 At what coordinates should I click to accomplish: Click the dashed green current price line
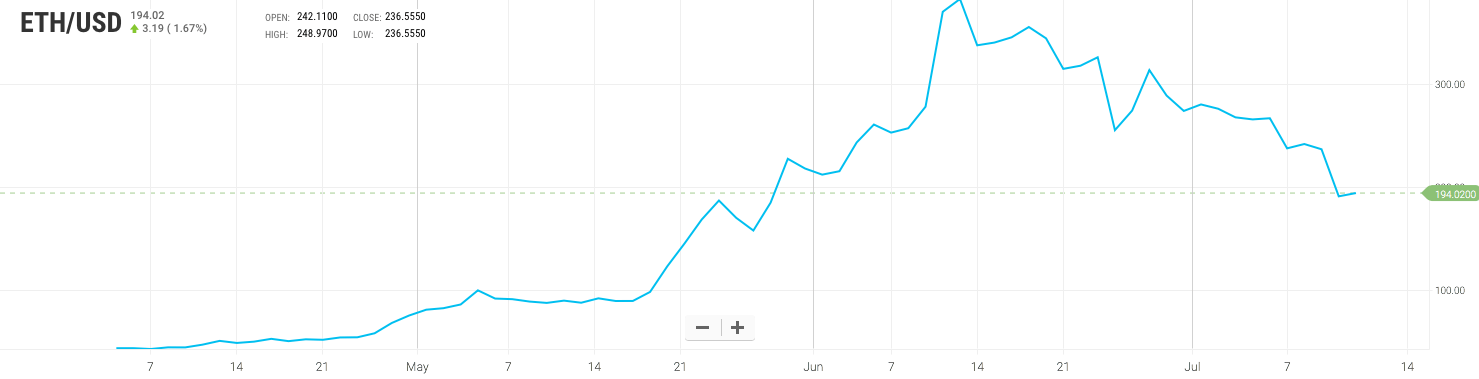click(700, 193)
